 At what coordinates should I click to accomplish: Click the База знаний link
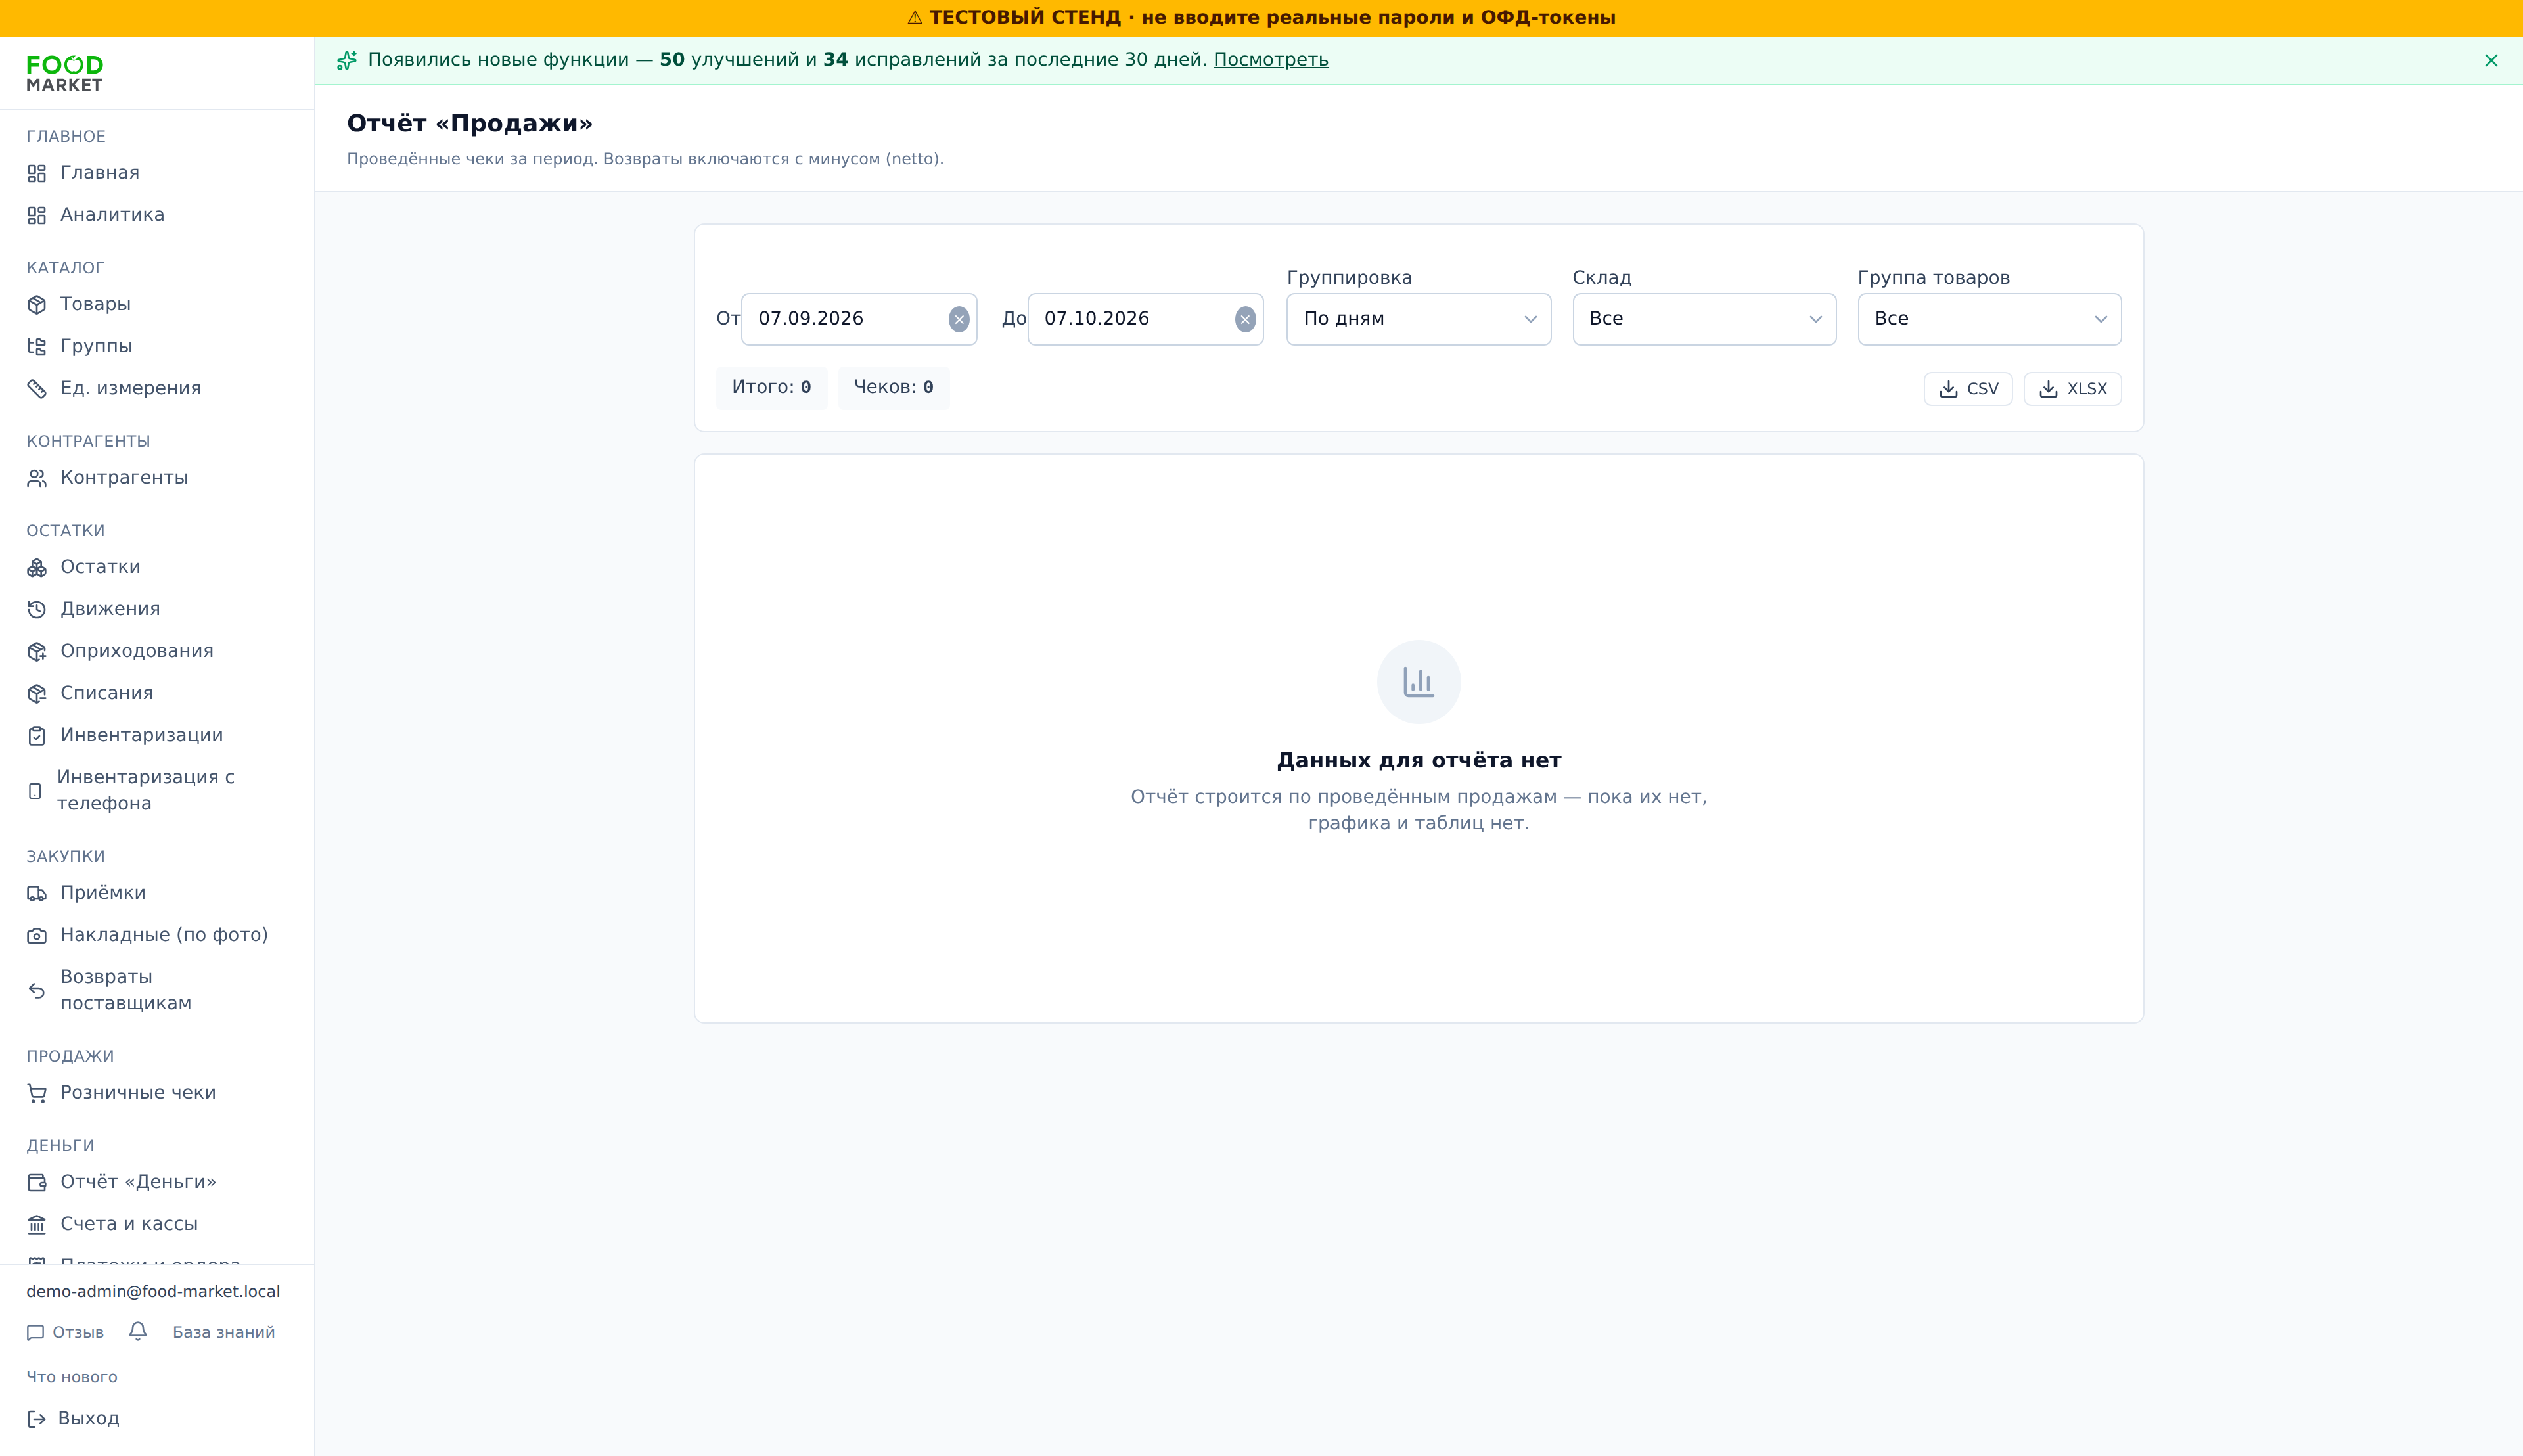pos(224,1332)
